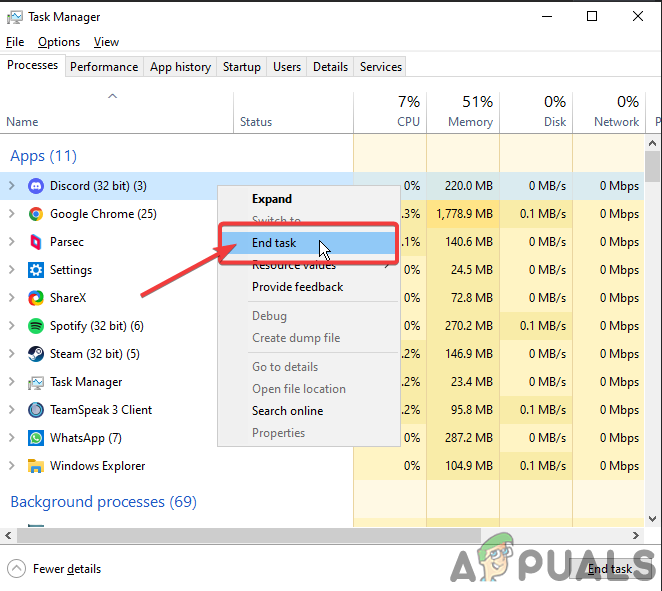
Task: Expand the Discord process group
Action: (12, 186)
